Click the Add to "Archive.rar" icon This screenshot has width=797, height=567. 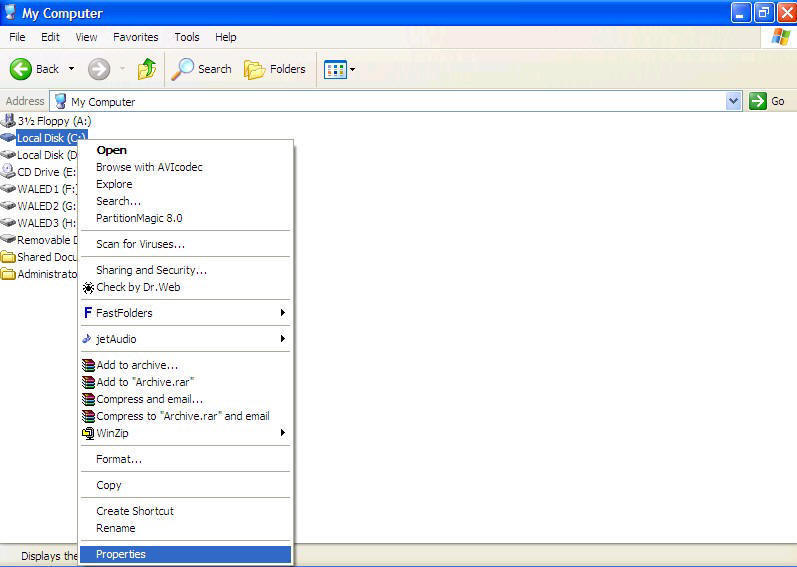[88, 382]
